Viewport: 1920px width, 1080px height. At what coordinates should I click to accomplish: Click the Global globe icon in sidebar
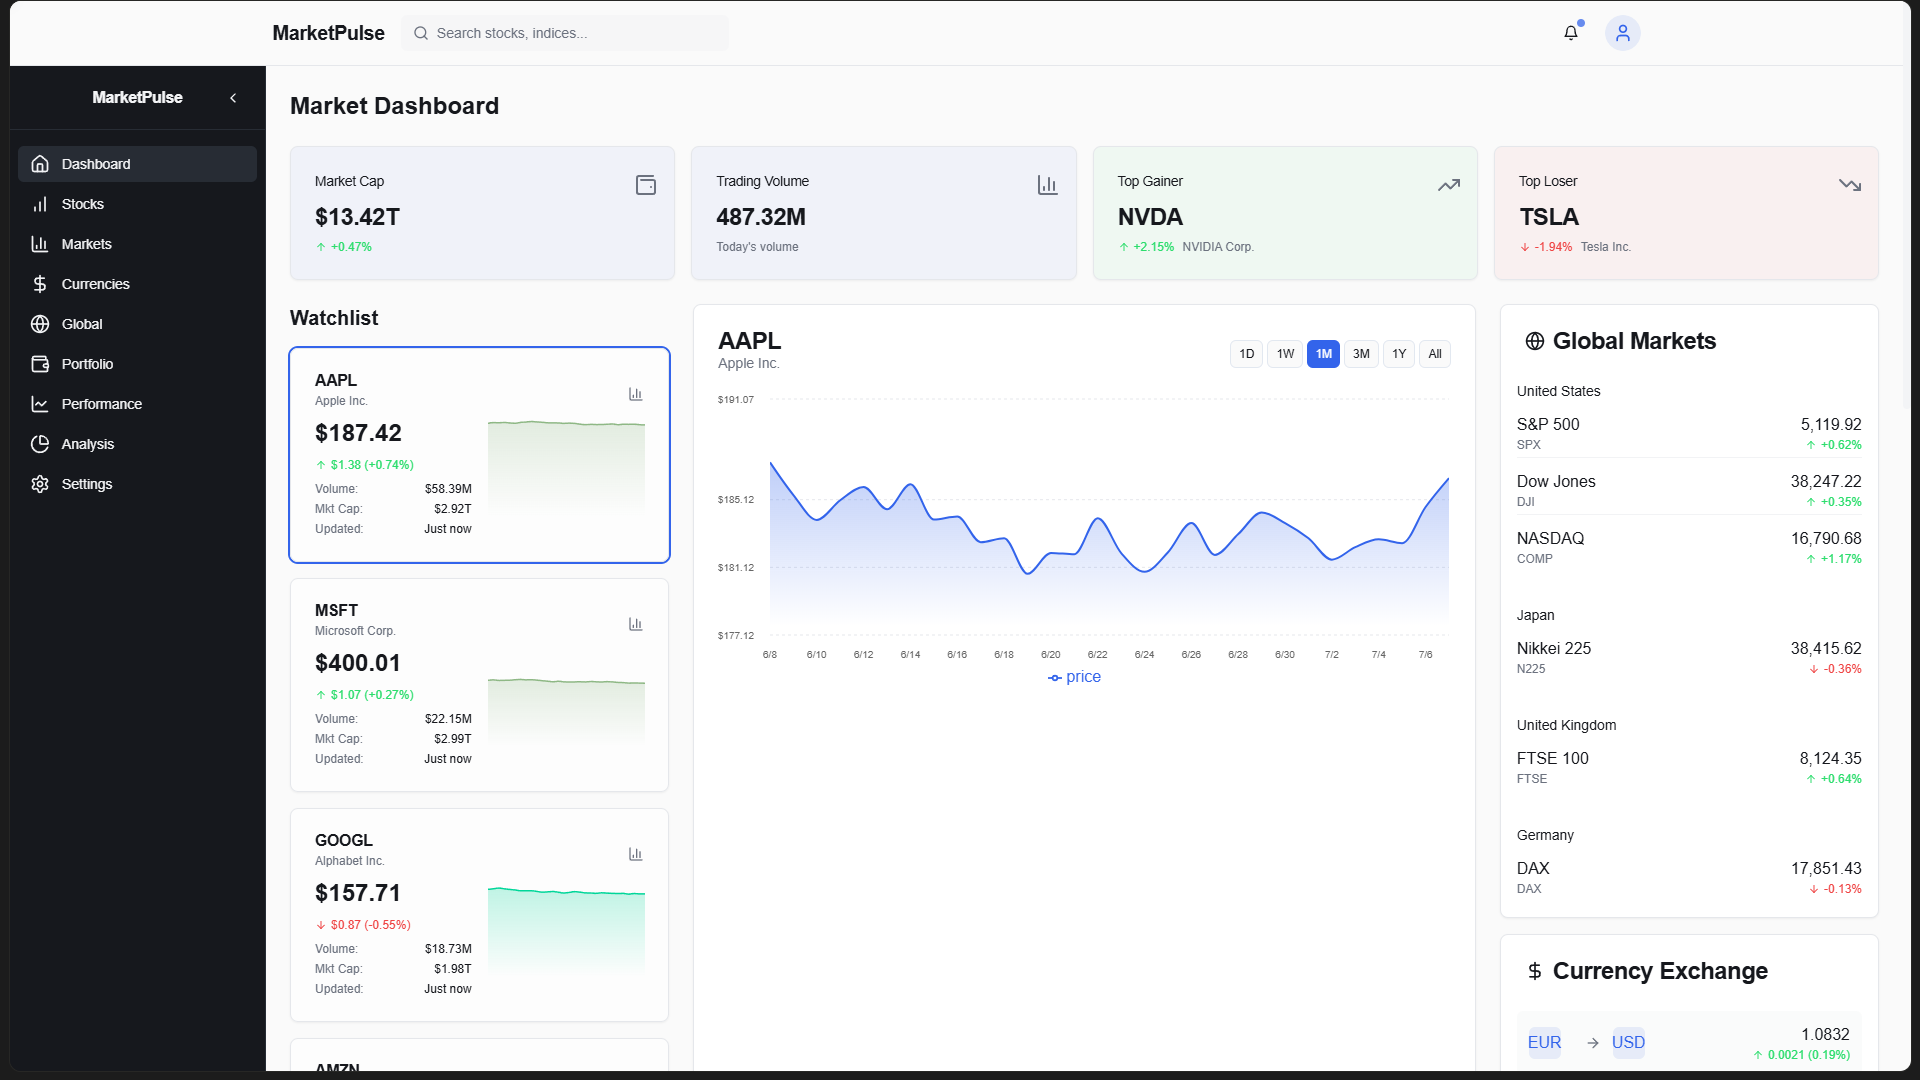pos(40,324)
